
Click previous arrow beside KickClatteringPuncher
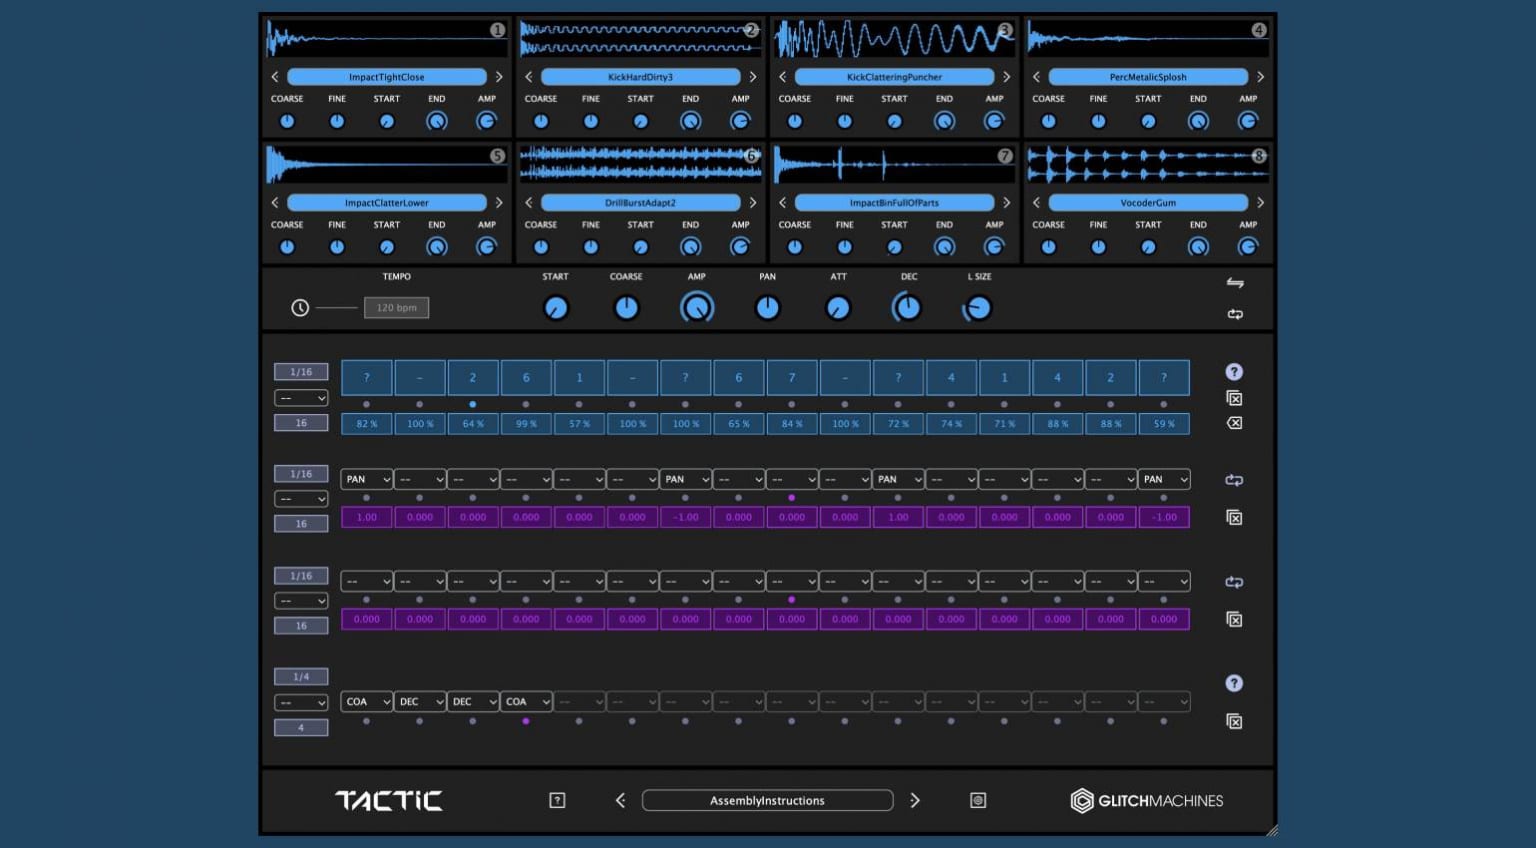(783, 77)
